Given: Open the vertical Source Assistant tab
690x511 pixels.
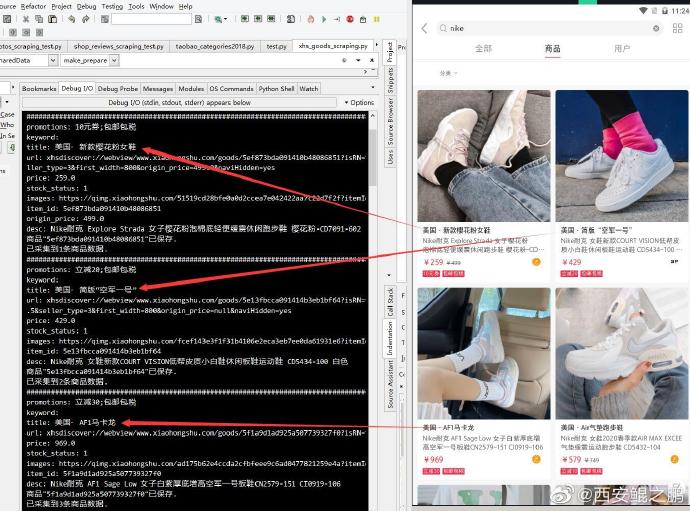Looking at the screenshot, I should click(390, 384).
